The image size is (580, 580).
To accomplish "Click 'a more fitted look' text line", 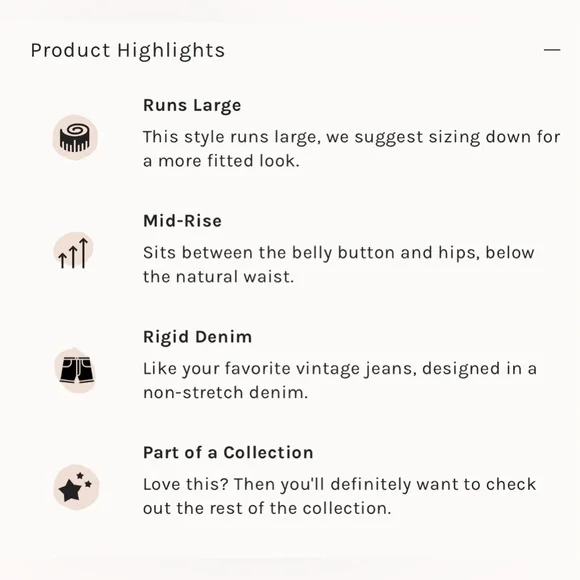I will [221, 161].
